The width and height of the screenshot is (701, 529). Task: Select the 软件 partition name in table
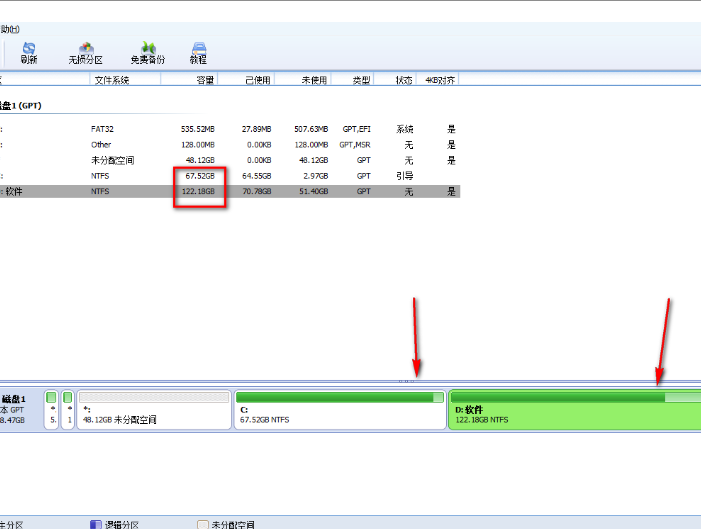click(x=14, y=192)
